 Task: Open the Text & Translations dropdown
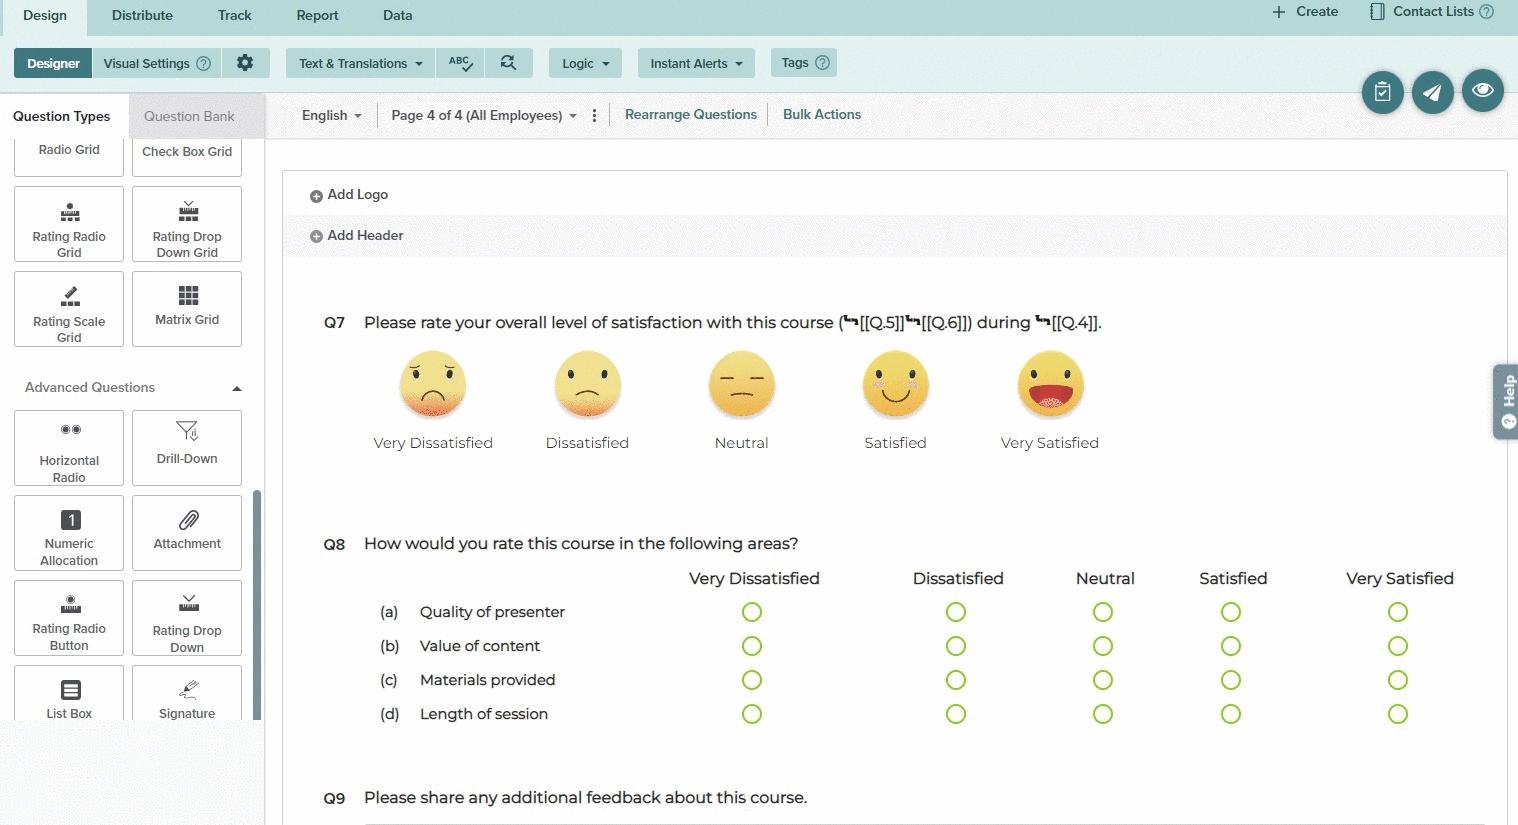[360, 63]
